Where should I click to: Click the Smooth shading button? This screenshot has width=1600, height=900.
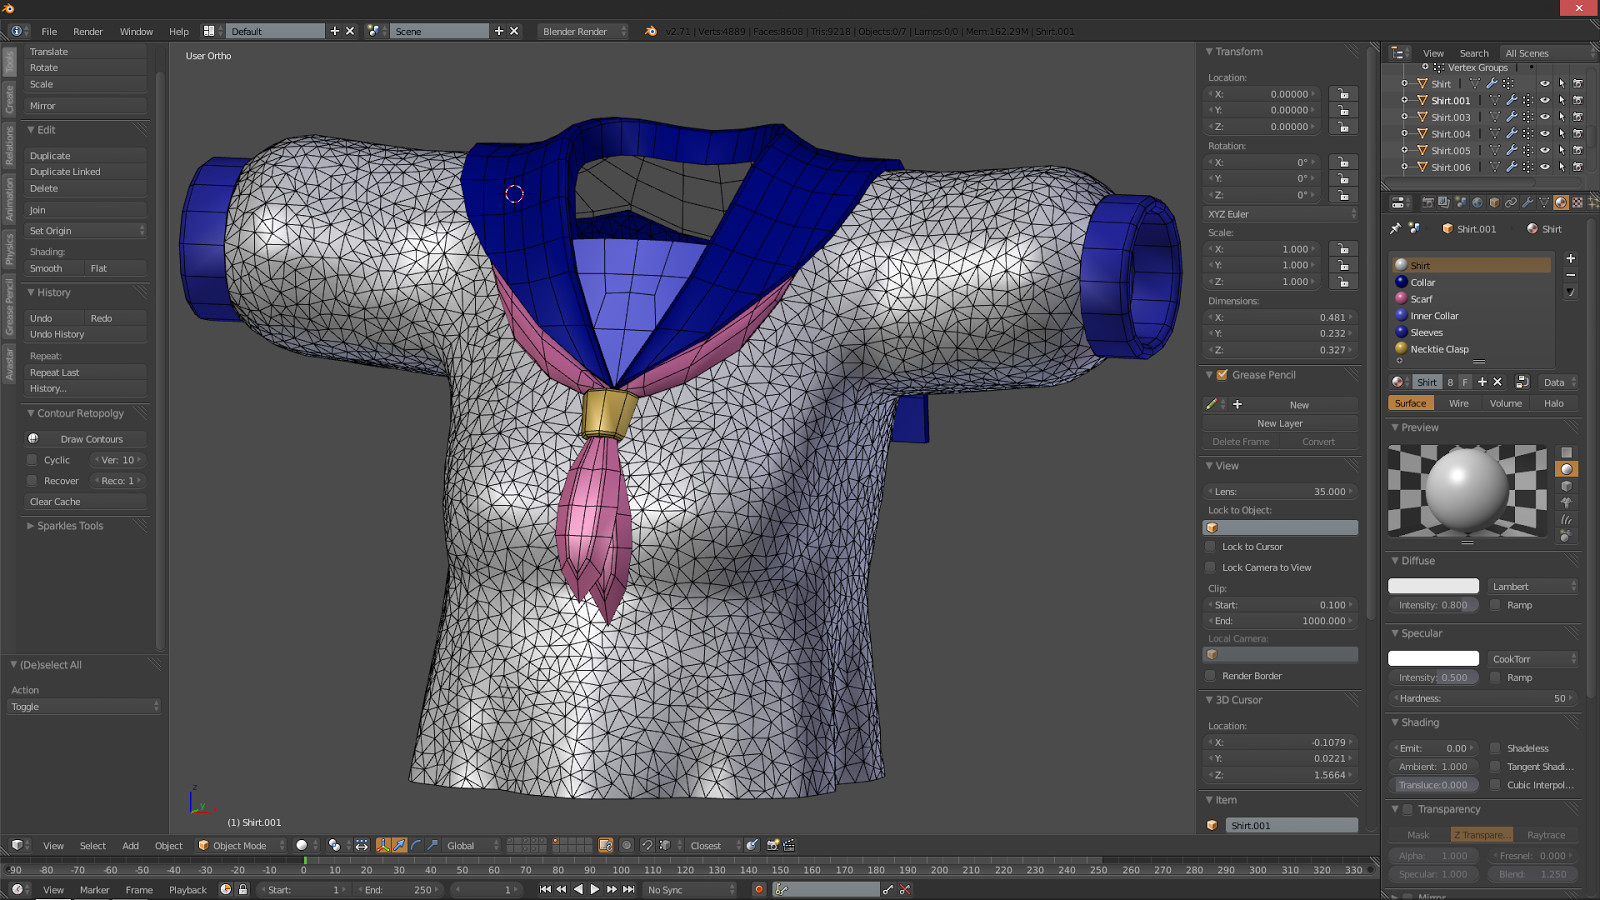point(55,269)
